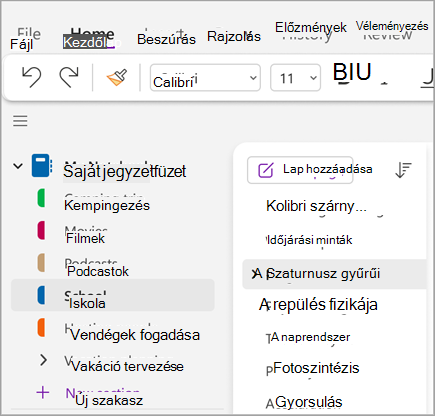Expand the Vakáció tervezése section group

pos(43,360)
